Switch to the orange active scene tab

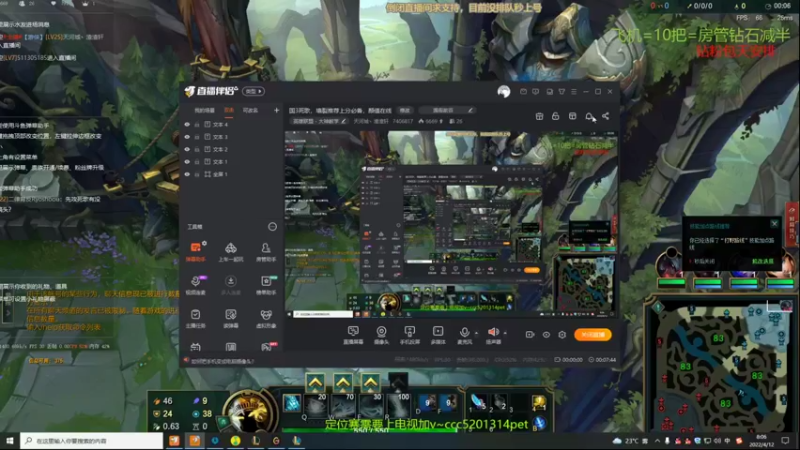coord(229,110)
